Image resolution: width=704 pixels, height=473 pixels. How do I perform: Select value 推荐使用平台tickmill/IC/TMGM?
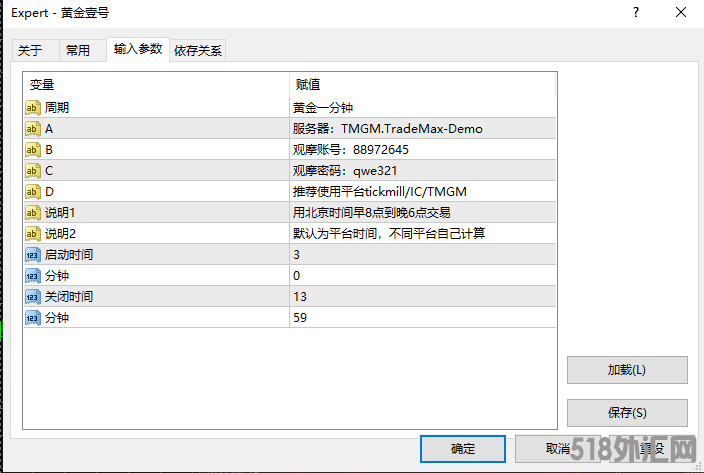click(x=380, y=192)
